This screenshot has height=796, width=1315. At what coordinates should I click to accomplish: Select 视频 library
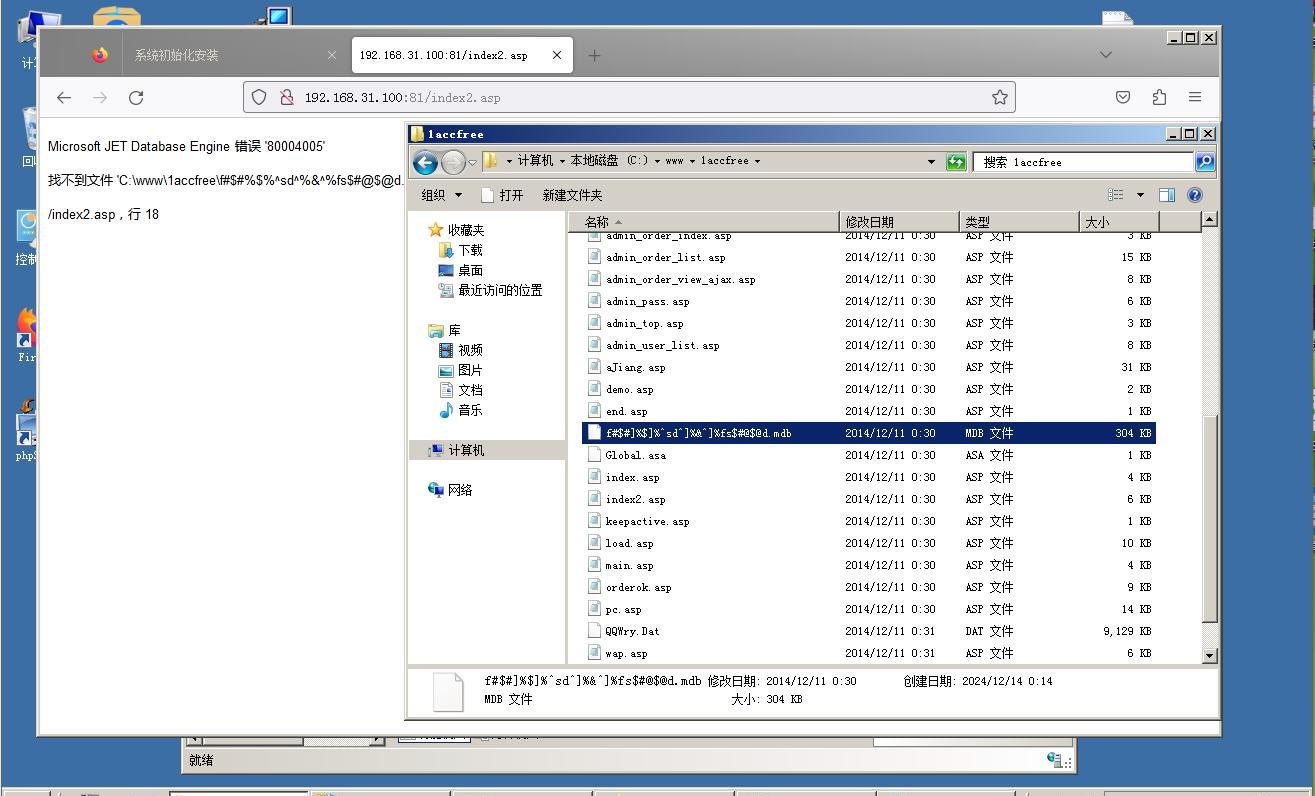461,350
